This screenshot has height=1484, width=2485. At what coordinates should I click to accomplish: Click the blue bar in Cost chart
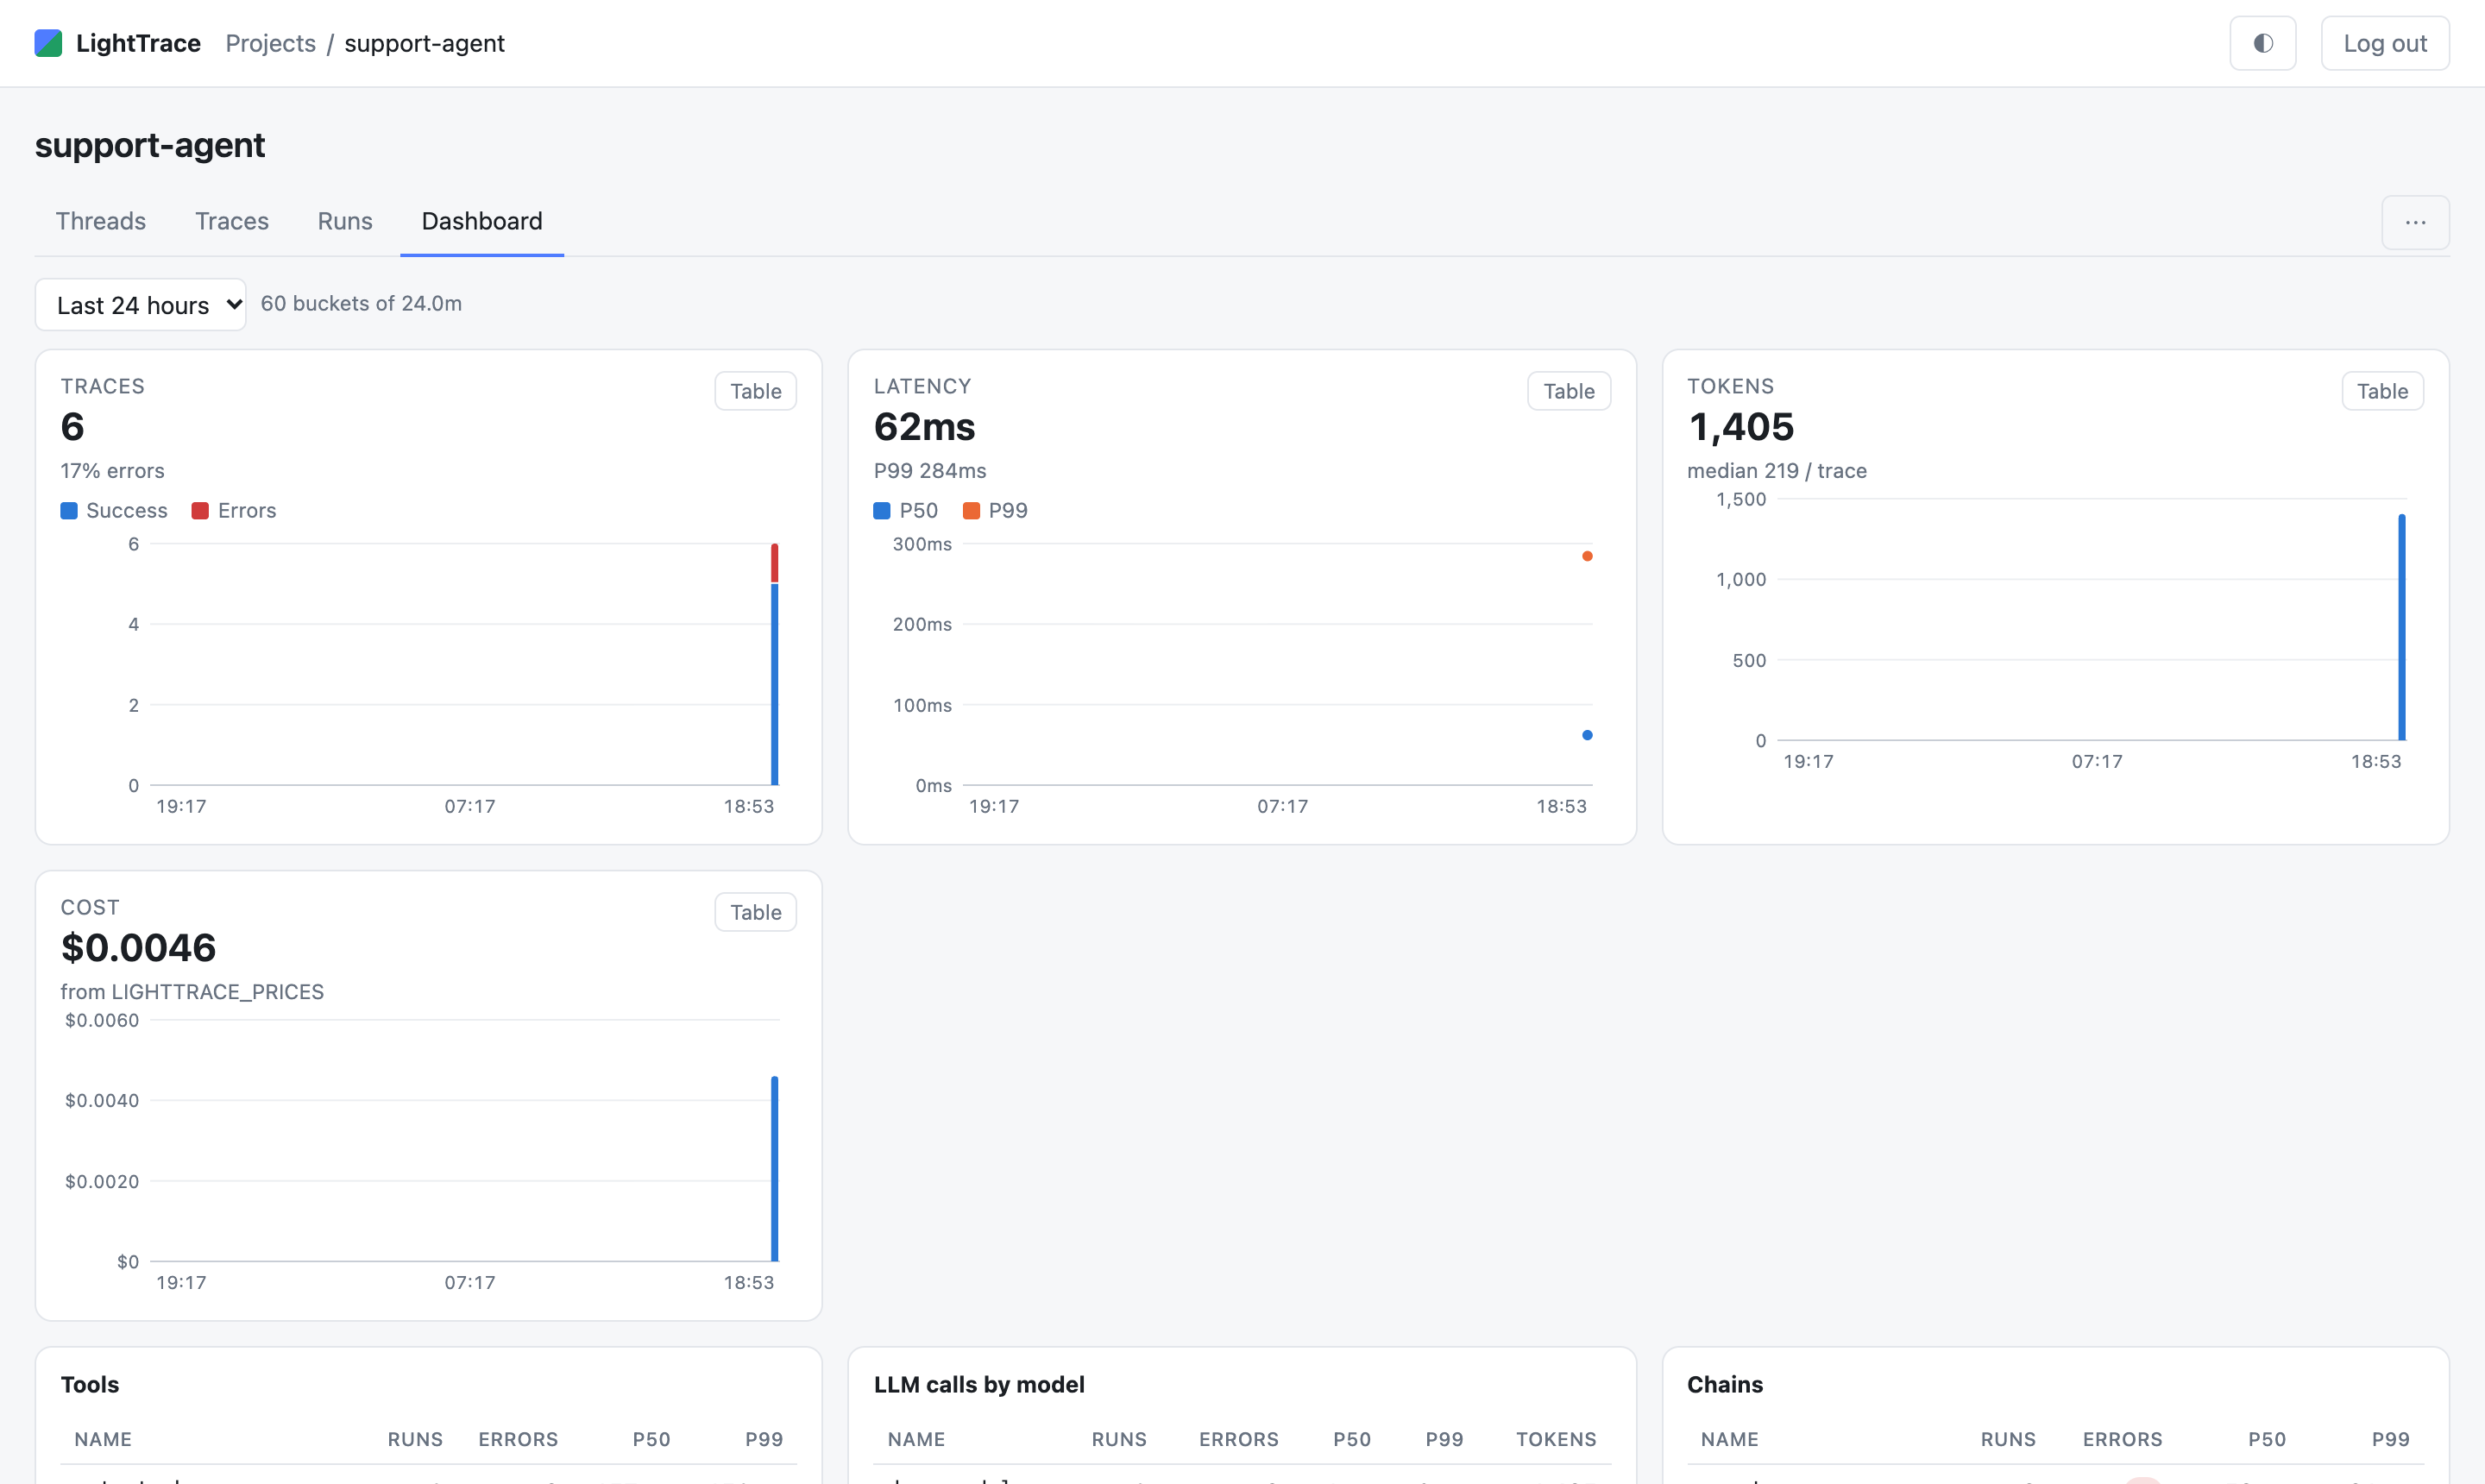(775, 1169)
